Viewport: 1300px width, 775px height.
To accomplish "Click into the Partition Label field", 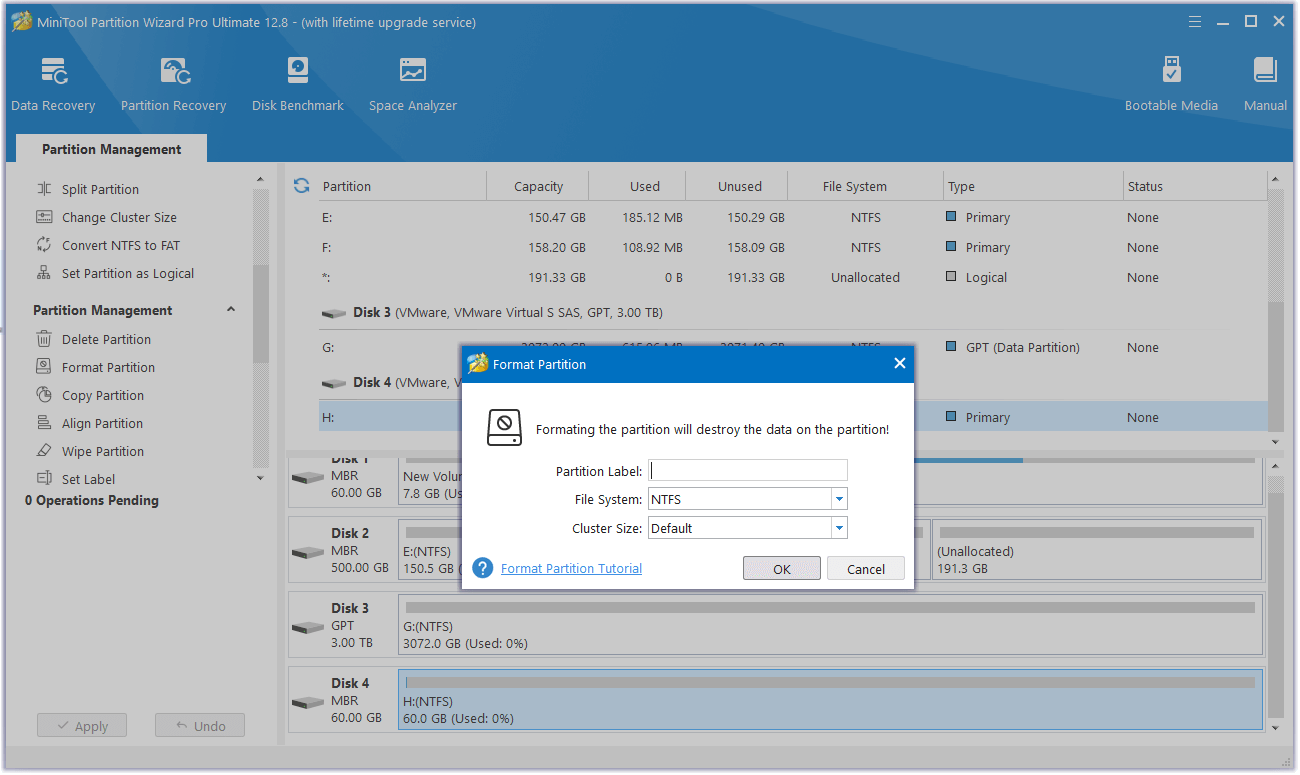I will 748,470.
